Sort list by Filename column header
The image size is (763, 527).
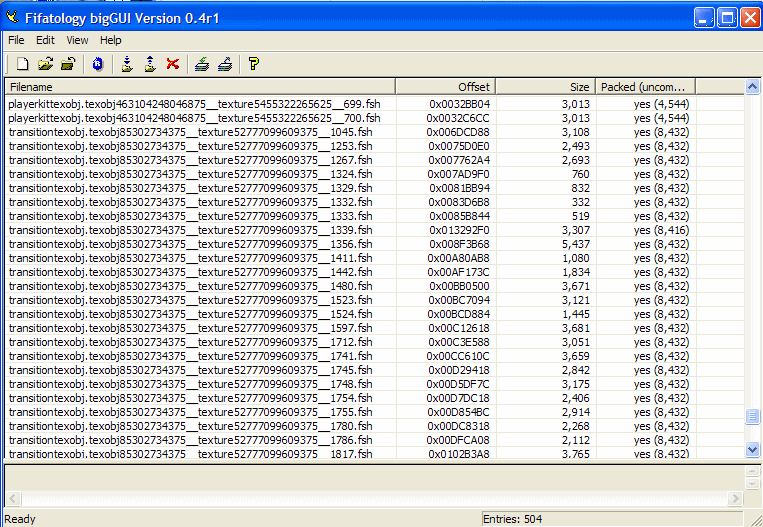click(200, 87)
